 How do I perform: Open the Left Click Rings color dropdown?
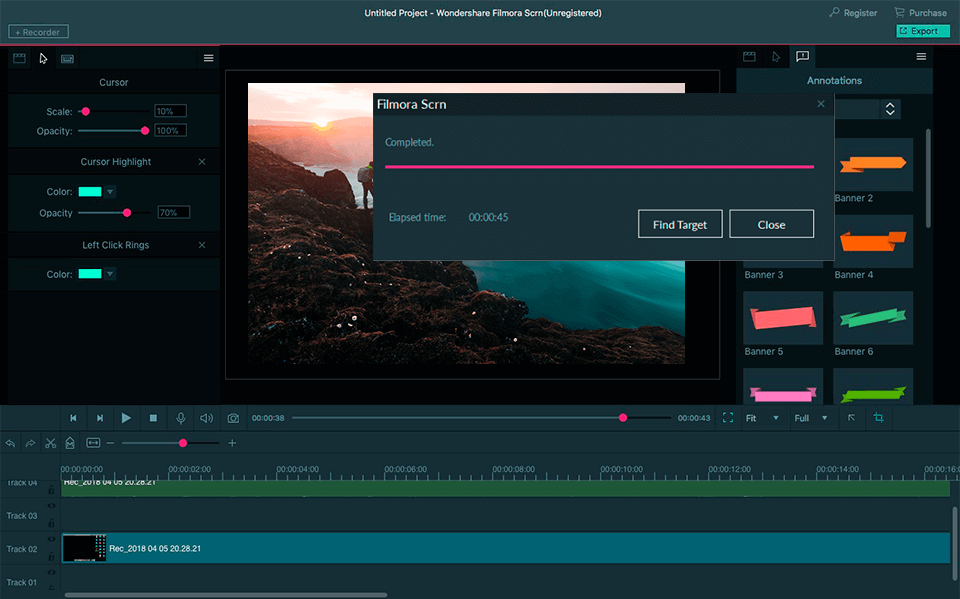[x=110, y=274]
